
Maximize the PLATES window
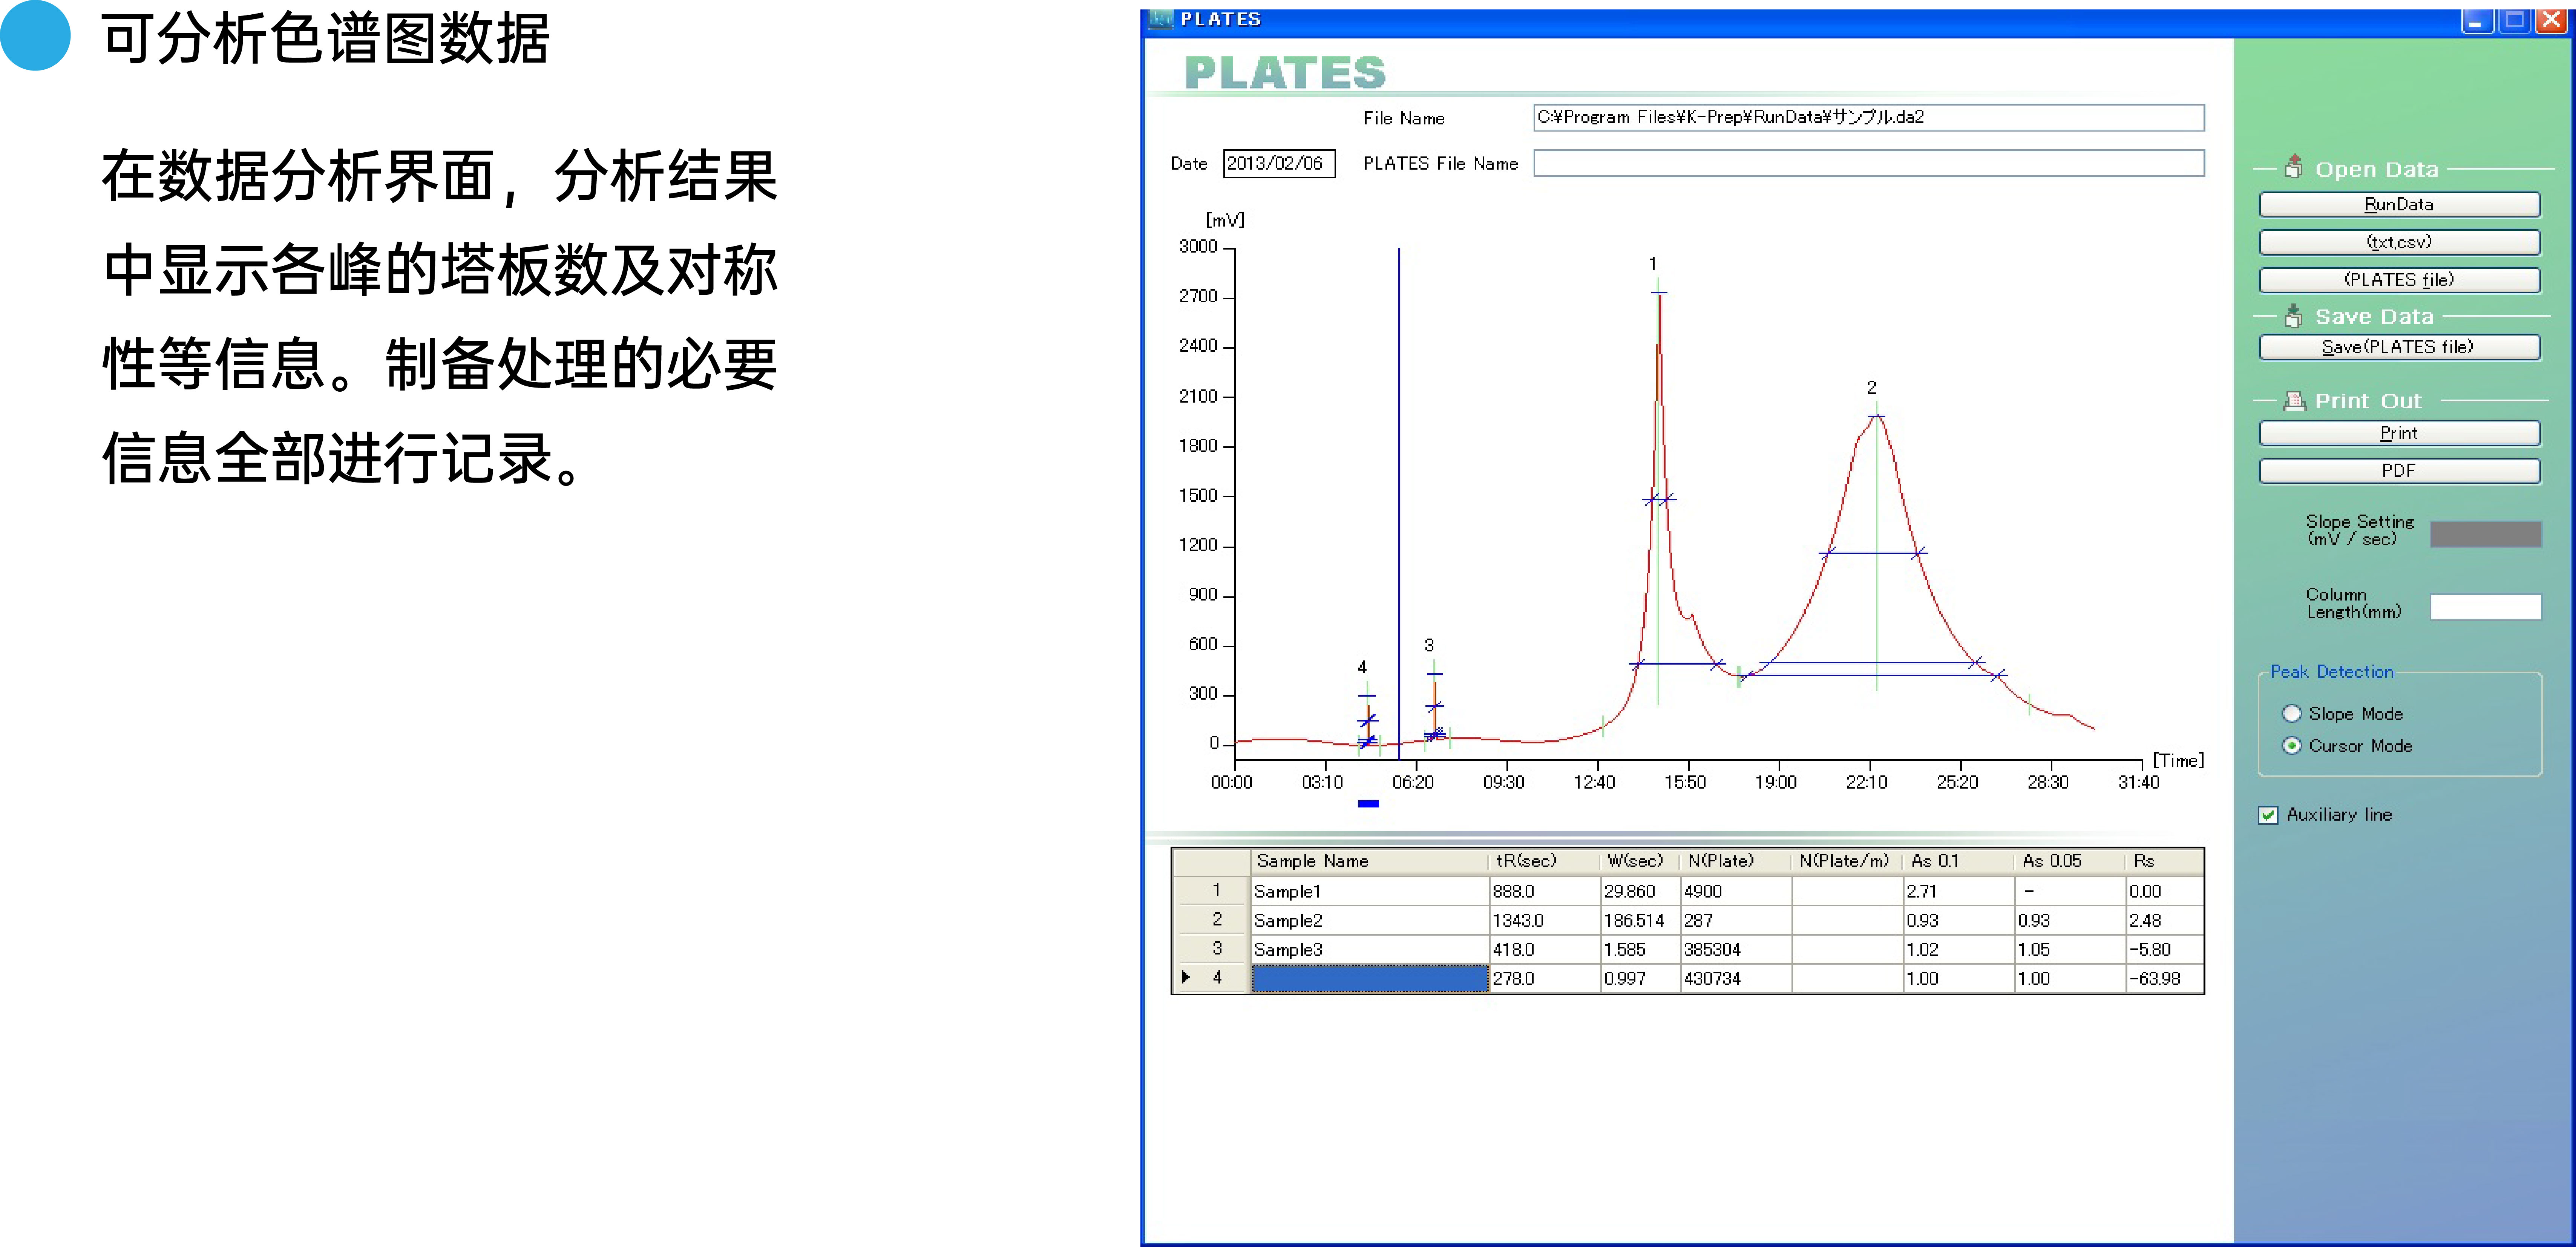coord(2514,20)
